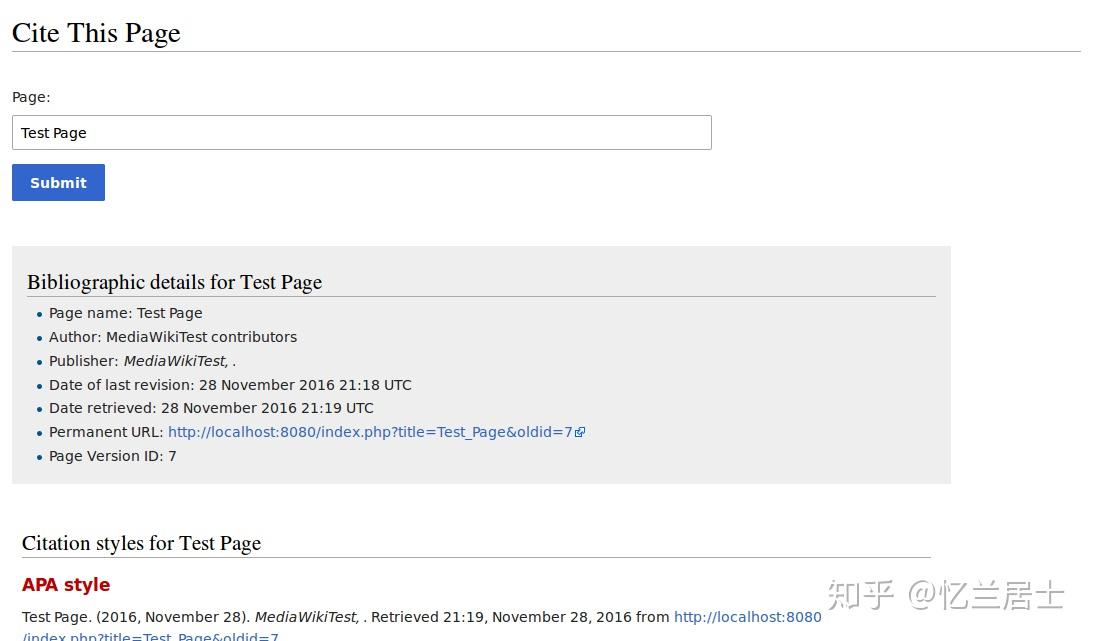Click the red "APA style" heading
1093x641 pixels.
(x=66, y=585)
